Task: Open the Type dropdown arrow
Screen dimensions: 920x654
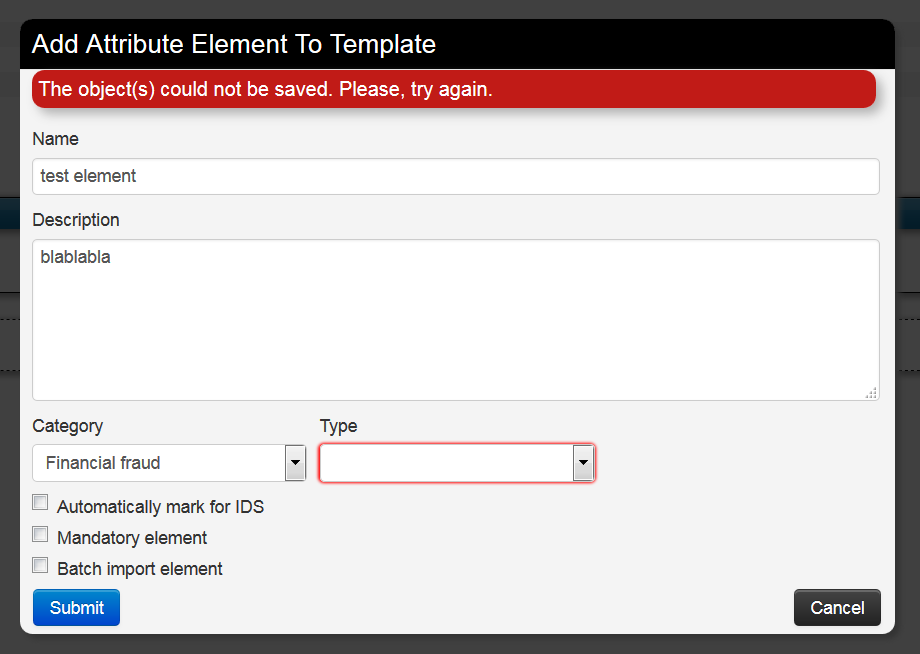Action: click(x=583, y=463)
